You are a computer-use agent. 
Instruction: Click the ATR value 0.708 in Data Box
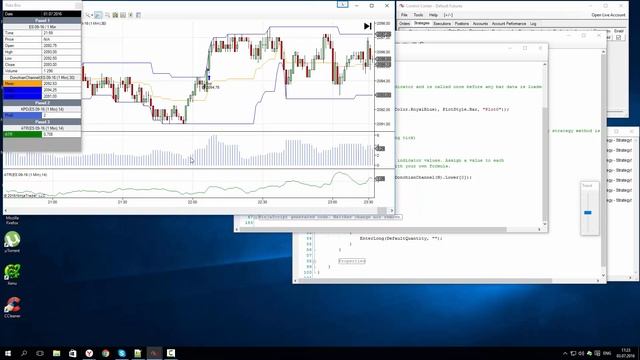(61, 134)
